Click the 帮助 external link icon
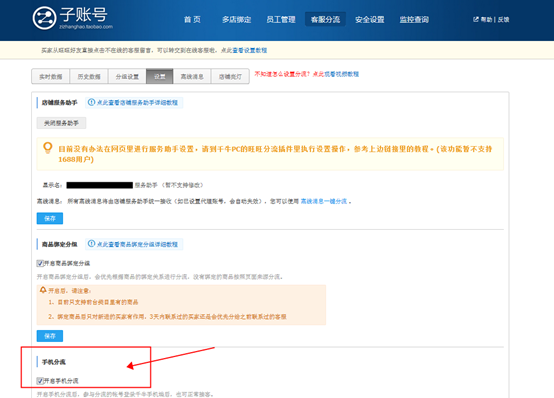This screenshot has height=398, width=554. [476, 19]
